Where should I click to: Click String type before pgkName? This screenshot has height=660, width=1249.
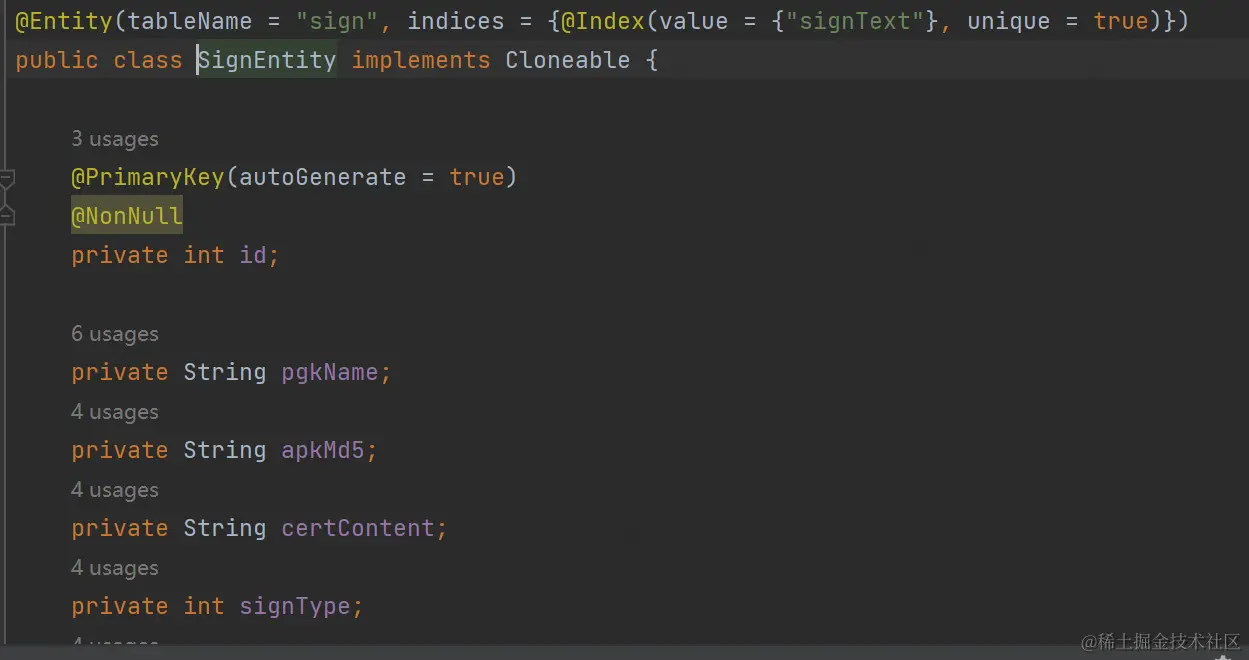[225, 372]
